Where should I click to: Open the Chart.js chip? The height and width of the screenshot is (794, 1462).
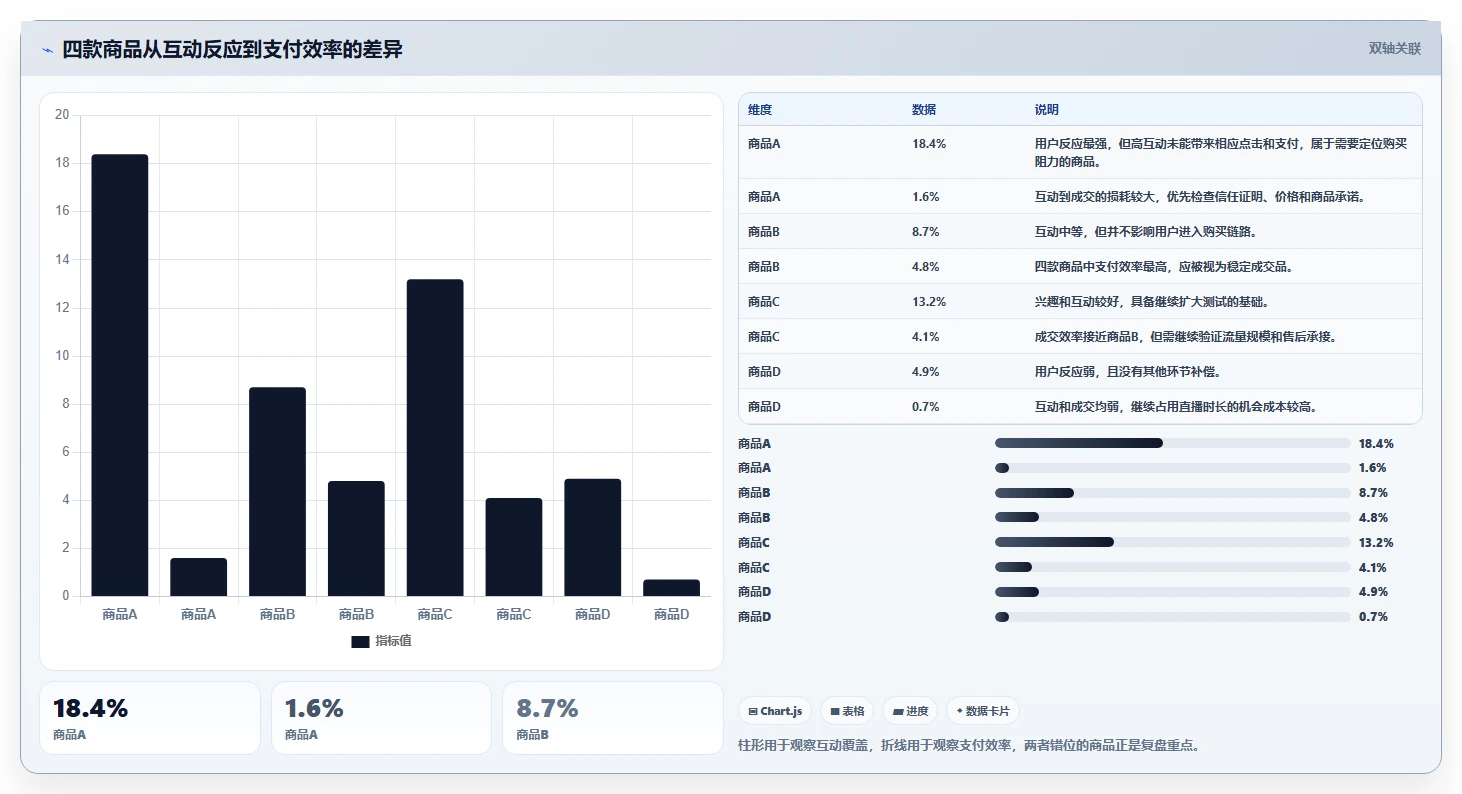(775, 711)
